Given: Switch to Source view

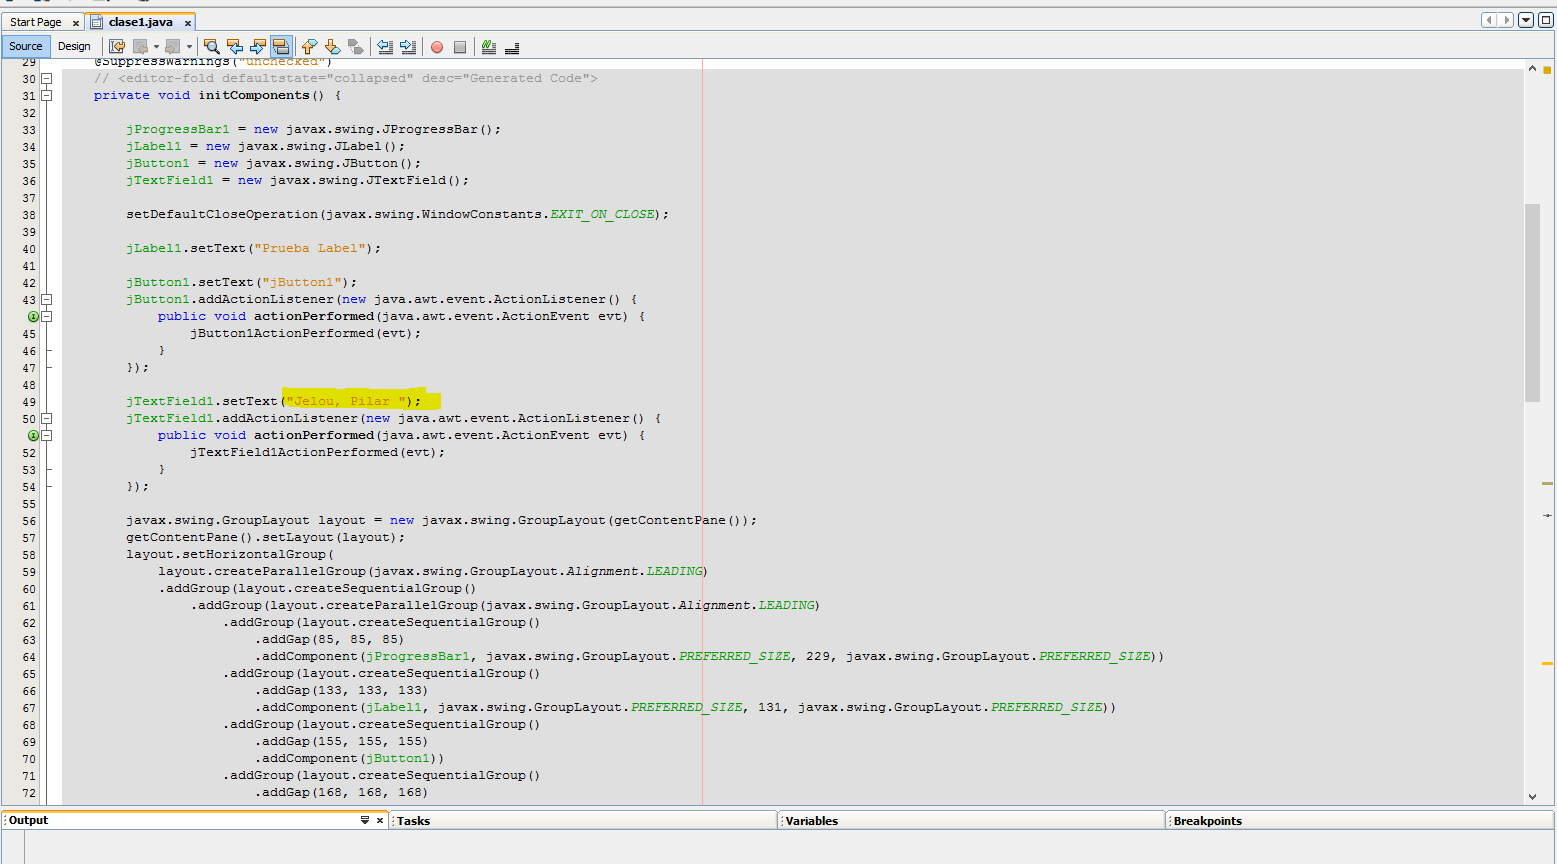Looking at the screenshot, I should (26, 46).
